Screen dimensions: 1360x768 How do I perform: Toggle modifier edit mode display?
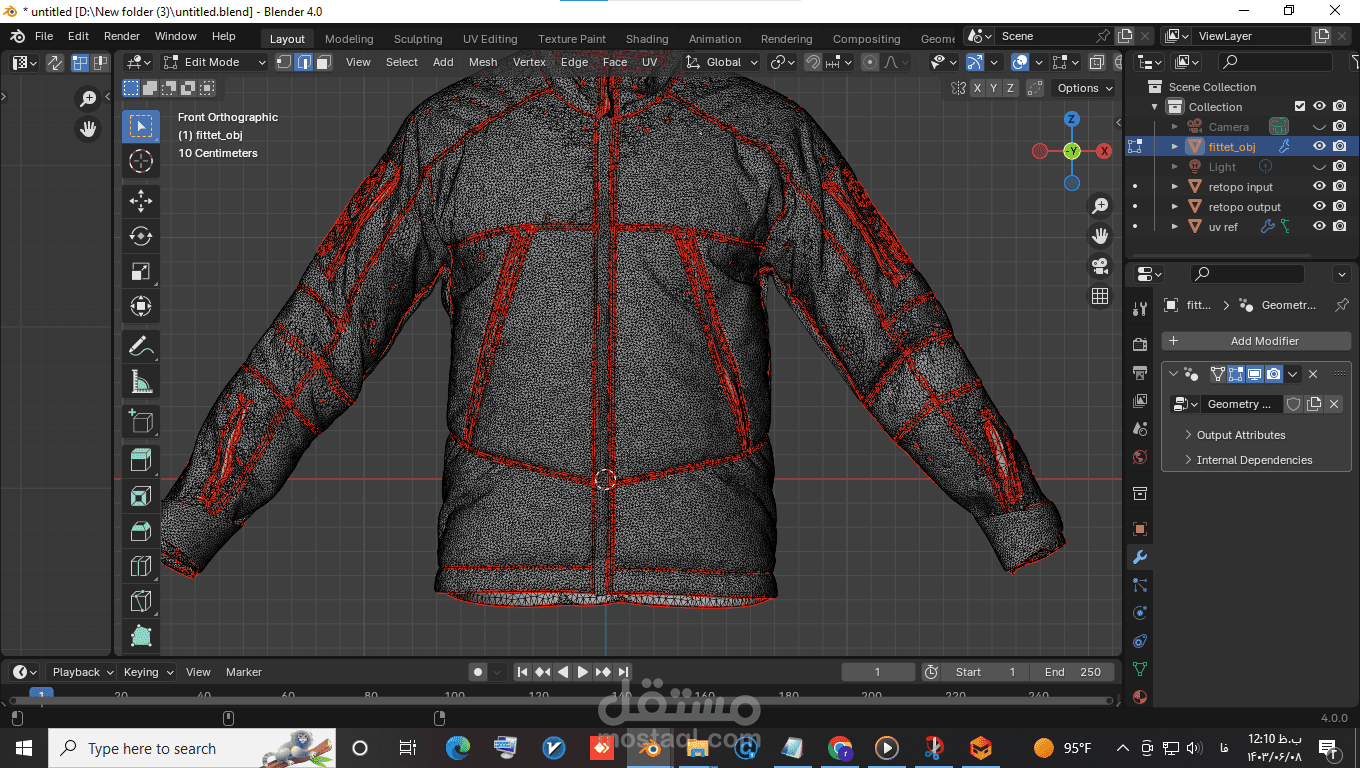click(1236, 374)
